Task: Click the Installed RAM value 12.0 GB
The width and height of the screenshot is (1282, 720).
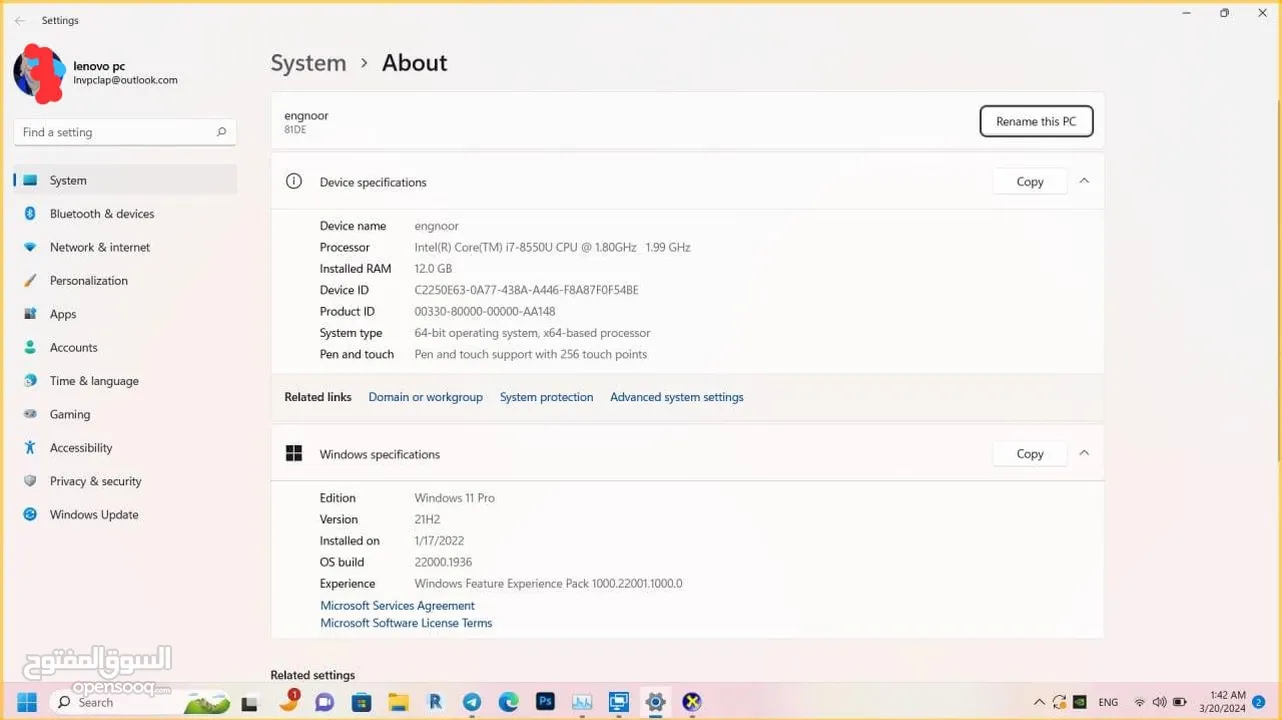Action: (x=433, y=268)
